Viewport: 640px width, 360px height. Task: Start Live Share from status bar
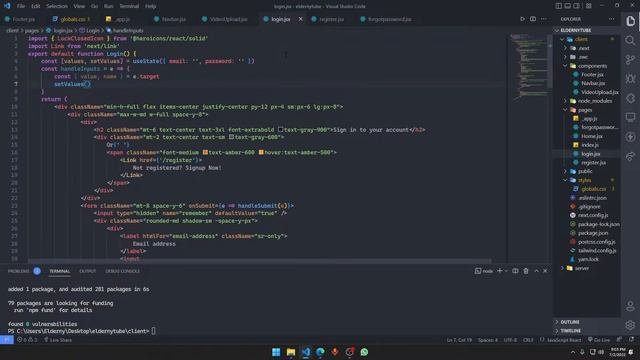(58, 340)
